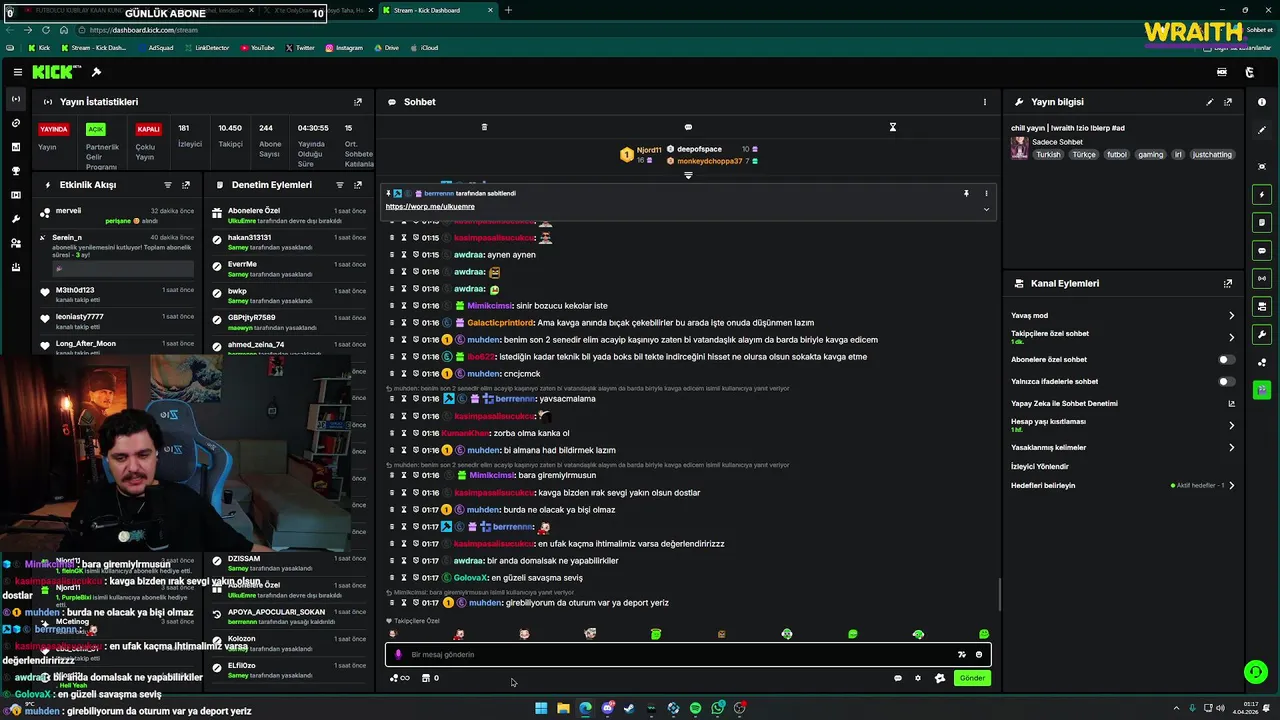Screen dimensions: 1280x720
Task: Open the Instagram bookmark
Action: pos(344,47)
